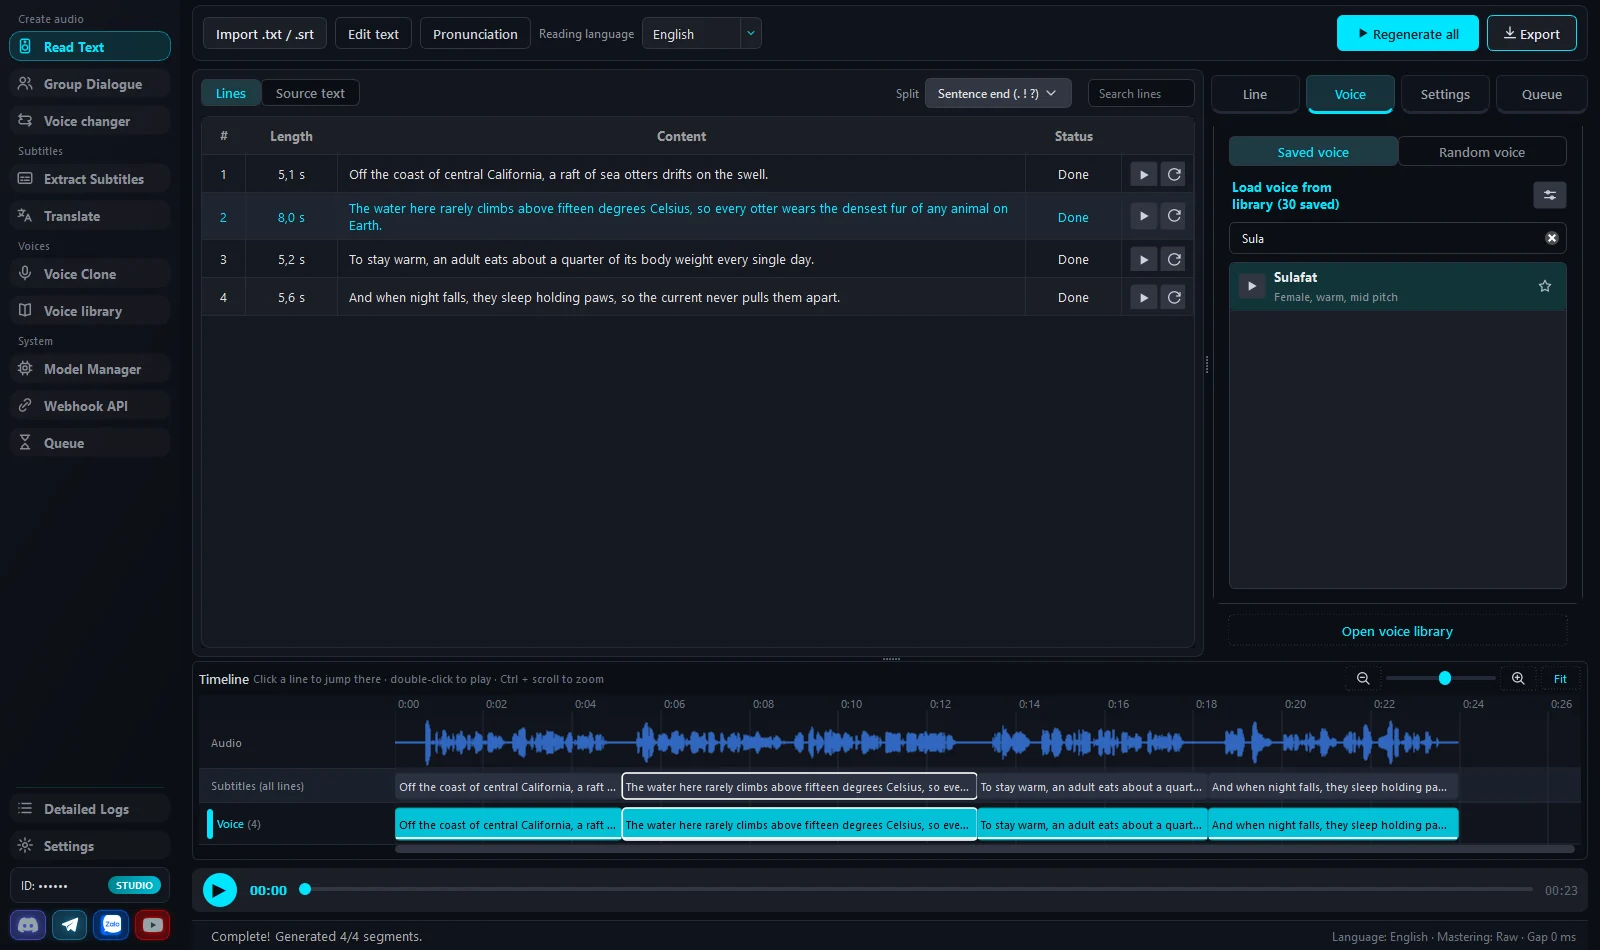Open the Discord link icon
1600x950 pixels.
click(28, 925)
